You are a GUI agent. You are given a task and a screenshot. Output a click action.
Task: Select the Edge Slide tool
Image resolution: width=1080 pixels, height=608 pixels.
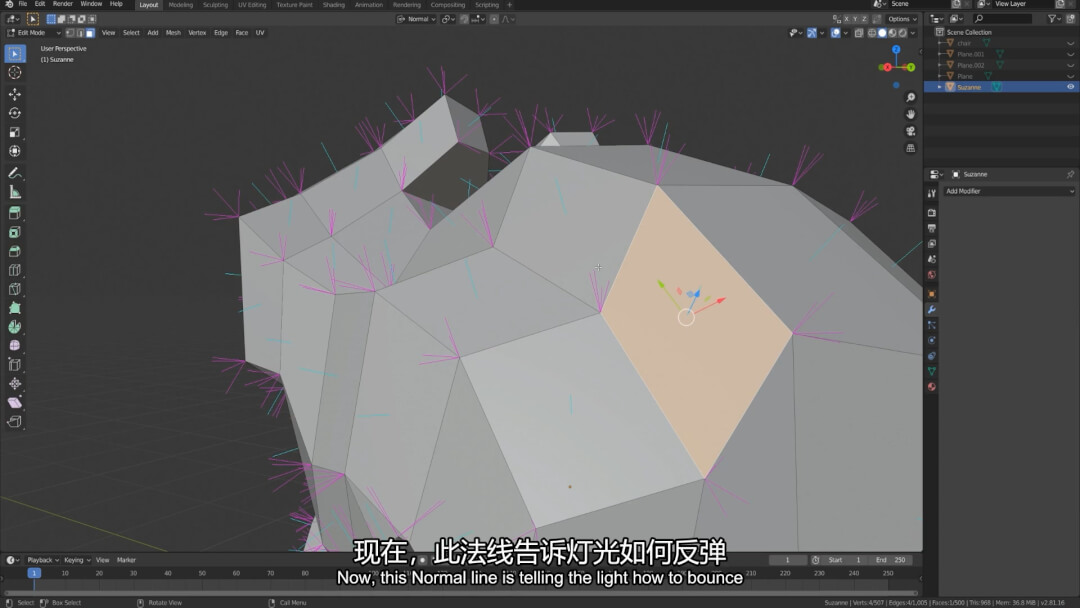click(x=14, y=365)
